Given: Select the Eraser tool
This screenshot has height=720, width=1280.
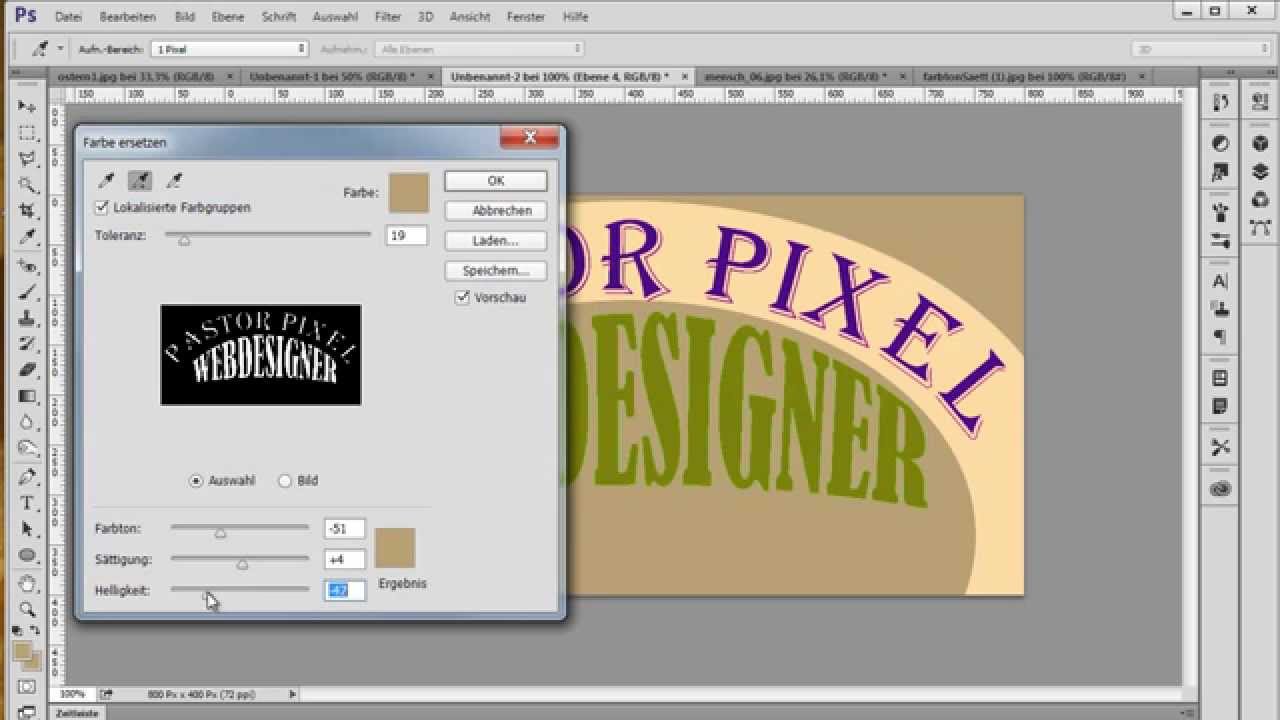Looking at the screenshot, I should (27, 370).
